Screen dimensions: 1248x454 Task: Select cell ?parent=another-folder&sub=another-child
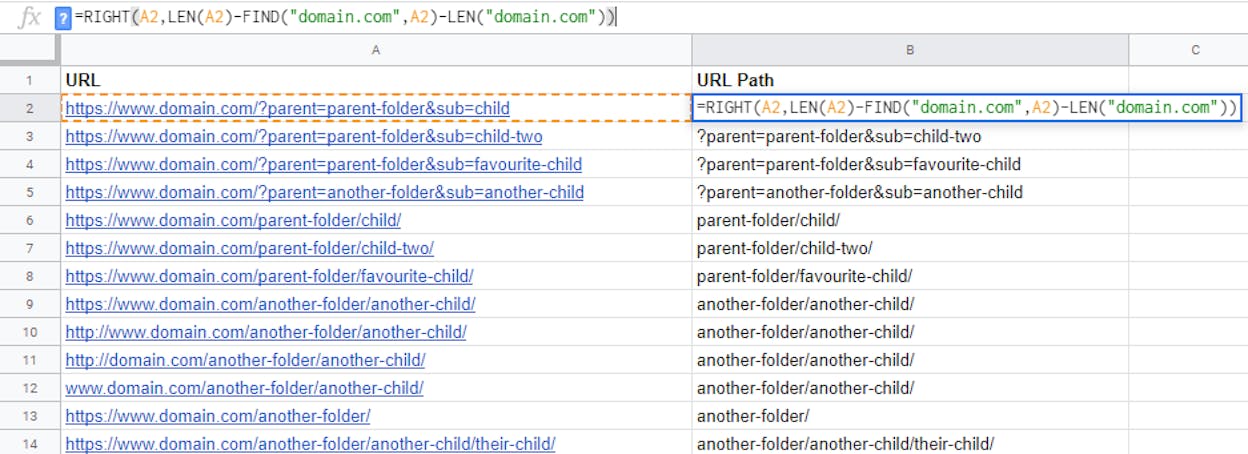(910, 192)
